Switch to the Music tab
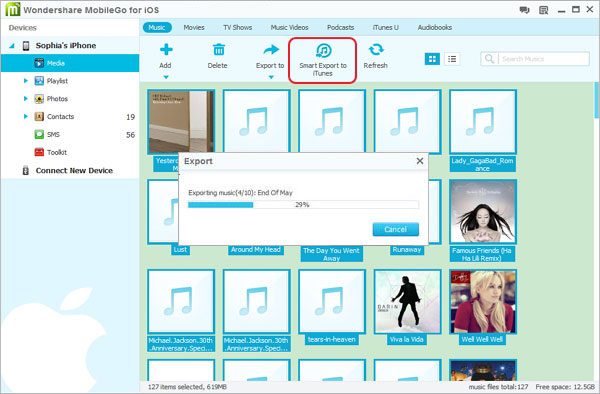This screenshot has width=600, height=394. [157, 28]
